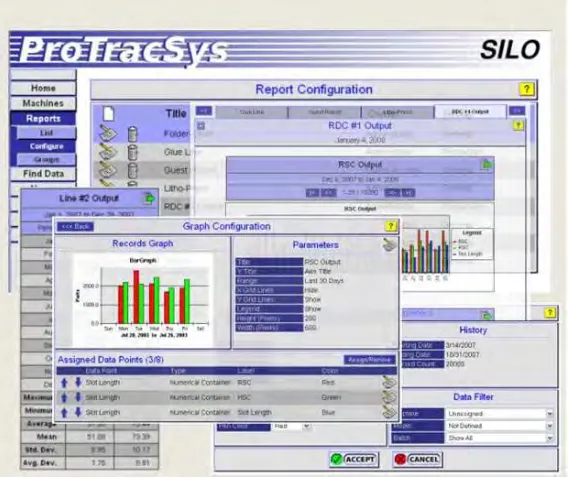Click the CANCEL button
Image resolution: width=568 pixels, height=478 pixels.
(417, 460)
